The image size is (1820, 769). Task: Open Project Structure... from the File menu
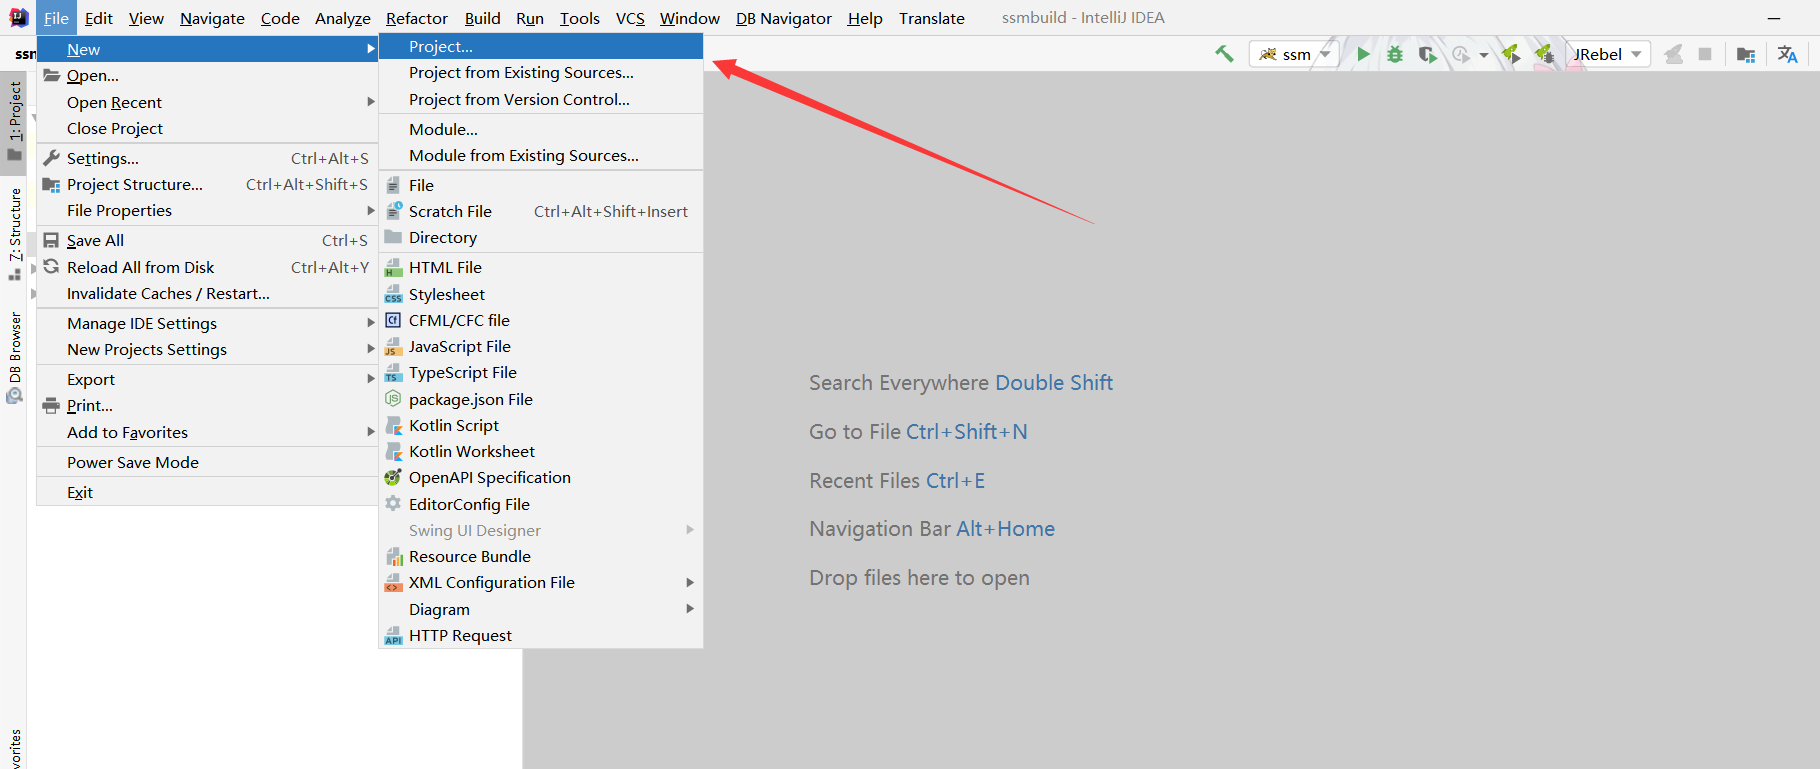click(x=207, y=184)
